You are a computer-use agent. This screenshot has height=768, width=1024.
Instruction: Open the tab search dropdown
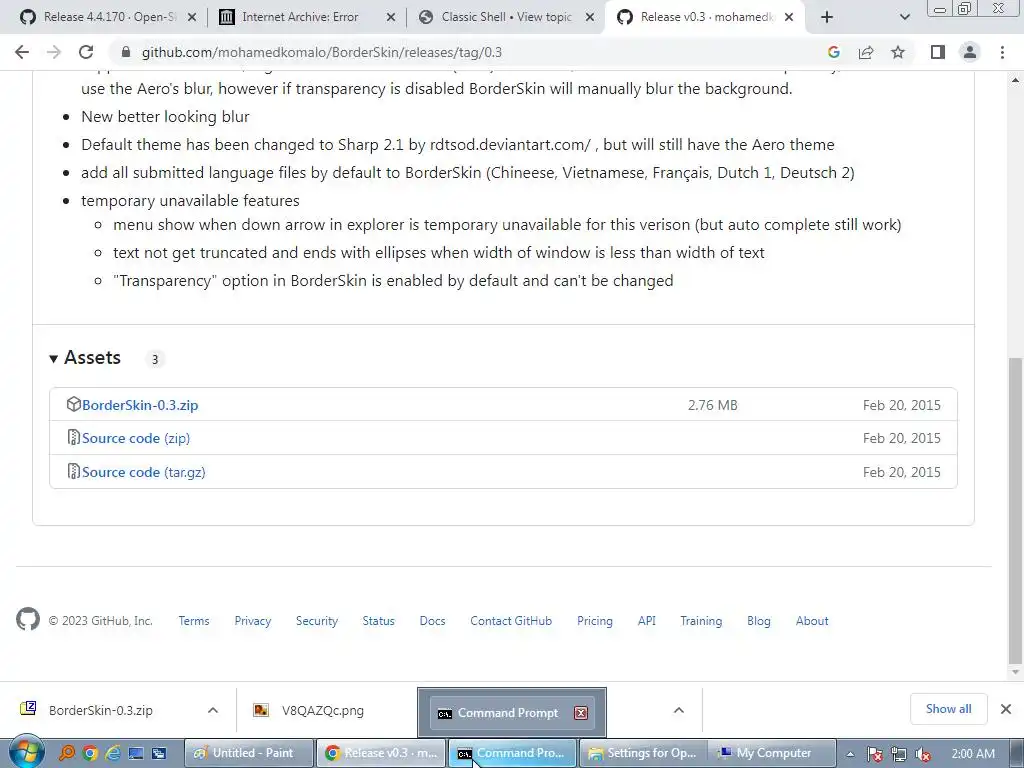tap(904, 17)
